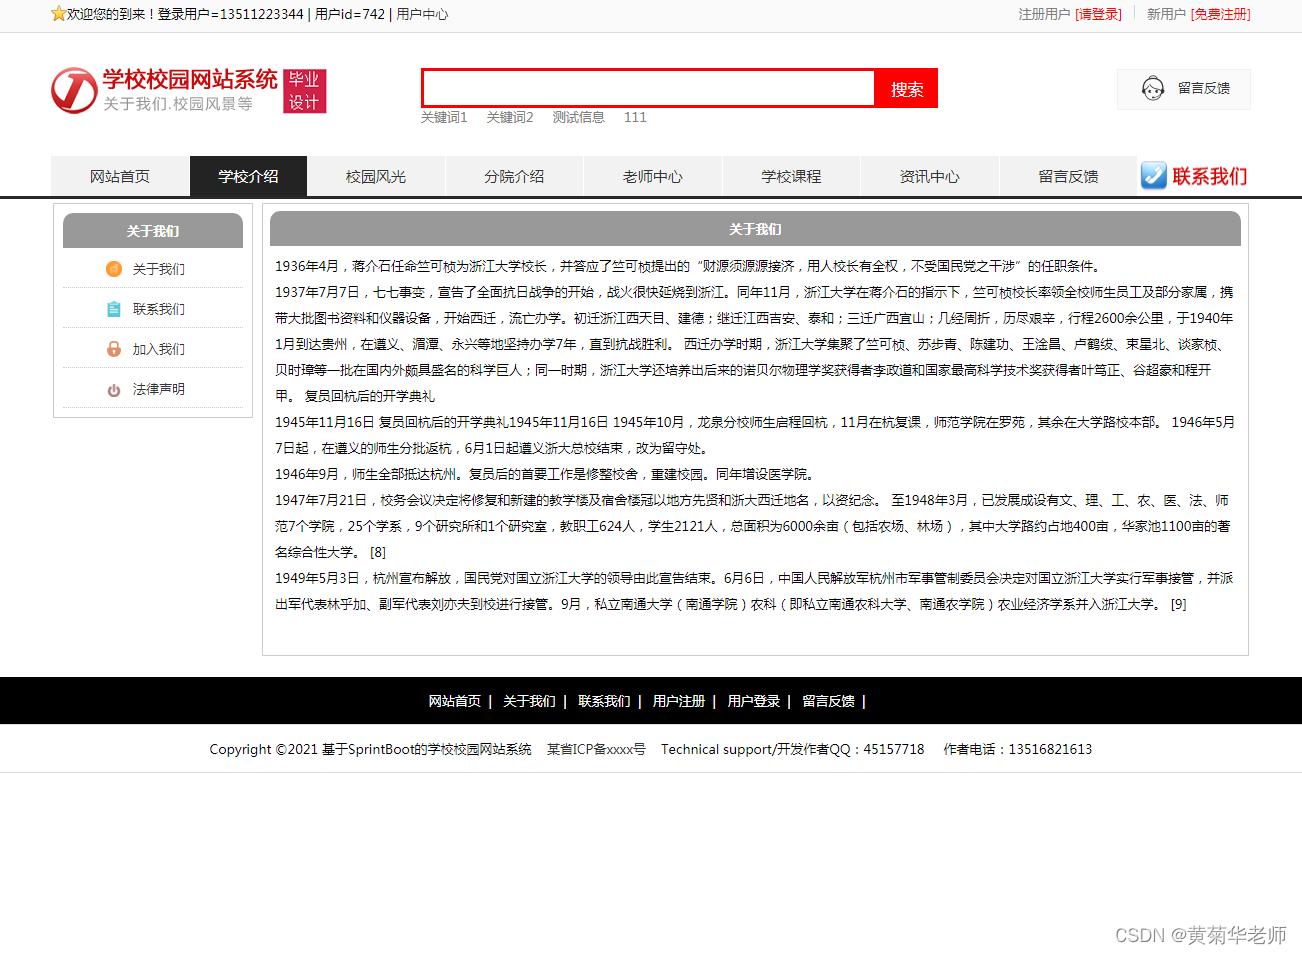
Task: Click the 111 search suggestion
Action: pyautogui.click(x=635, y=117)
